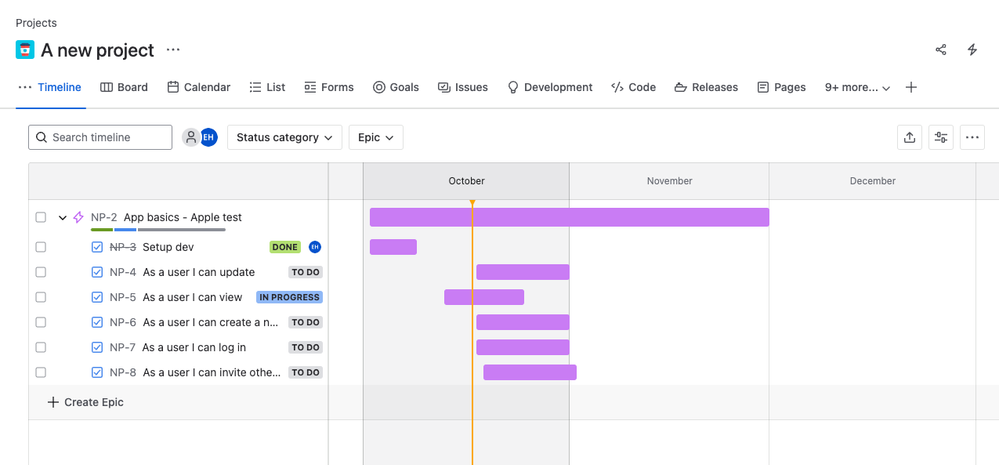
Task: Click the NP-3 Setup dev timeline bar
Action: (x=393, y=247)
